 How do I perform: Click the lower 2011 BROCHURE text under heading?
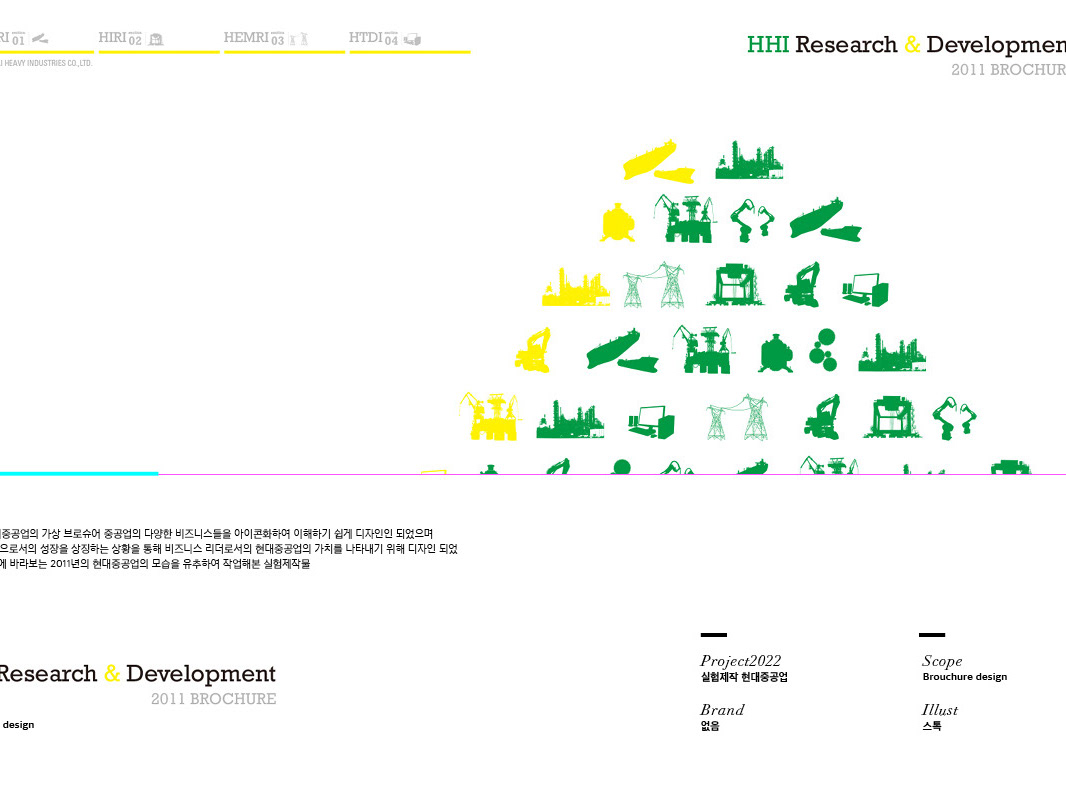coord(213,699)
